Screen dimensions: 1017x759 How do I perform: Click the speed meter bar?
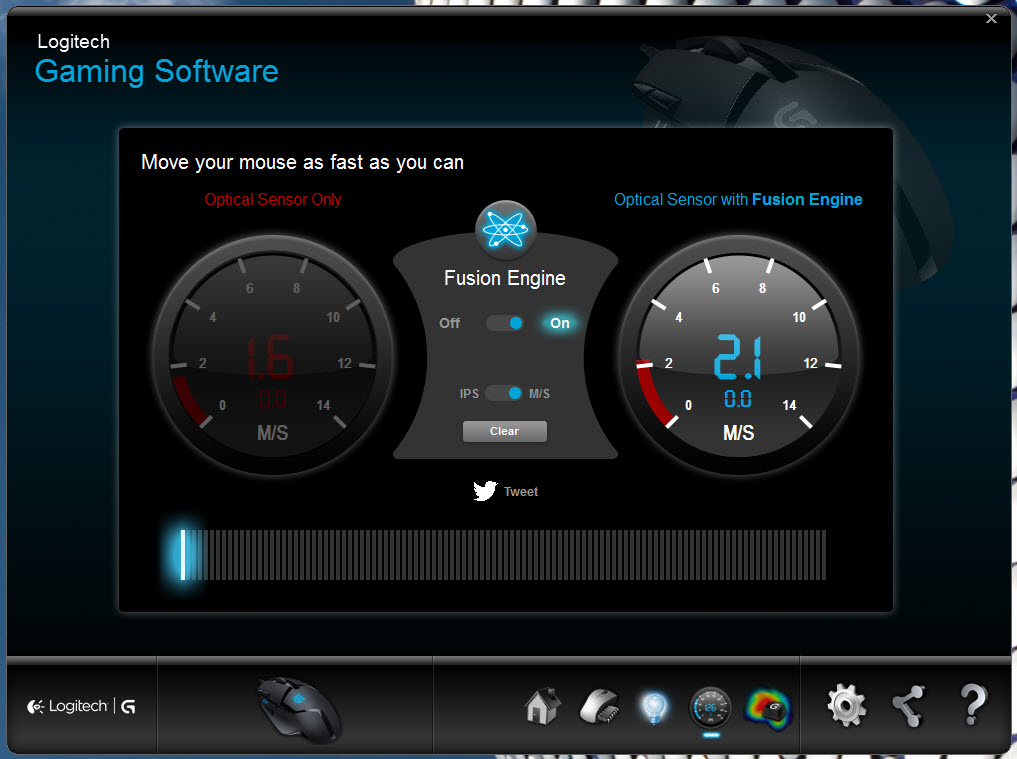pyautogui.click(x=503, y=555)
